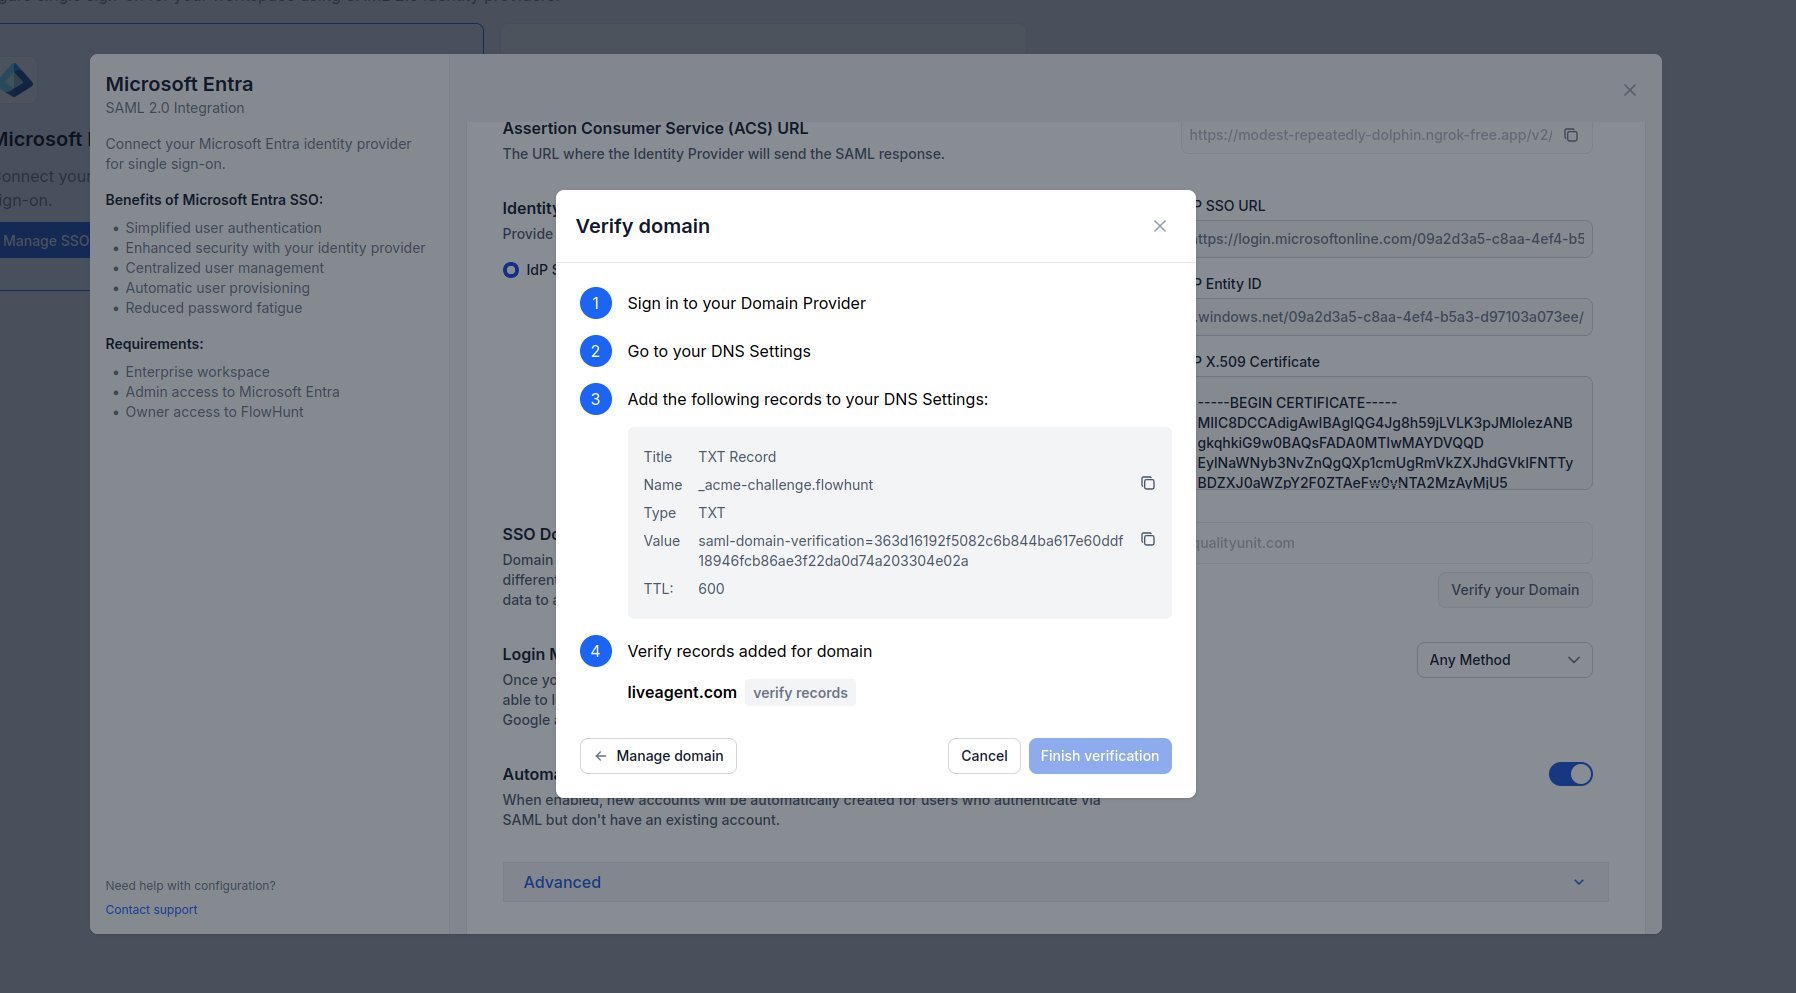Viewport: 1796px width, 993px height.
Task: Close the SAML integration panel with the X
Action: click(x=1629, y=89)
